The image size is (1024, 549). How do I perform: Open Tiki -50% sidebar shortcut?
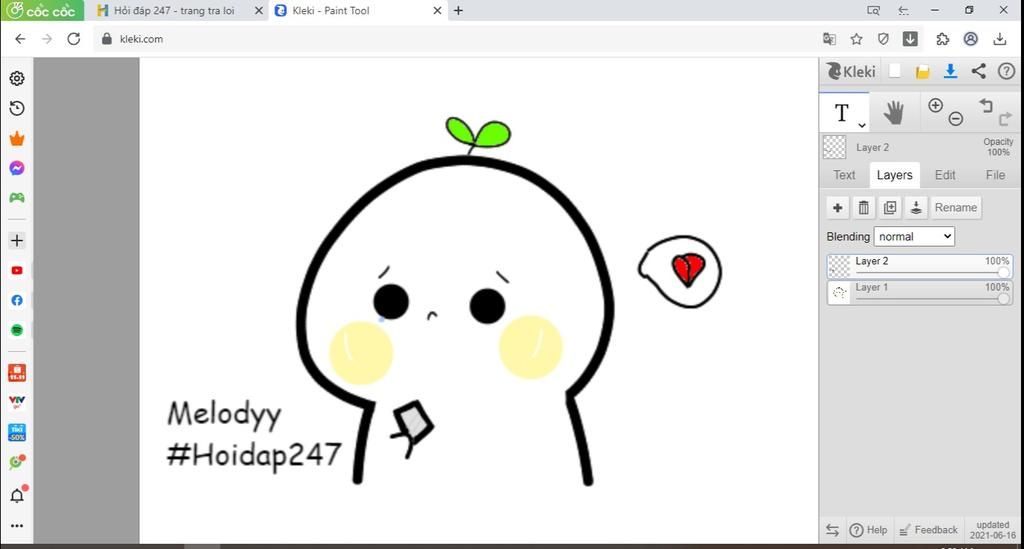pyautogui.click(x=17, y=432)
